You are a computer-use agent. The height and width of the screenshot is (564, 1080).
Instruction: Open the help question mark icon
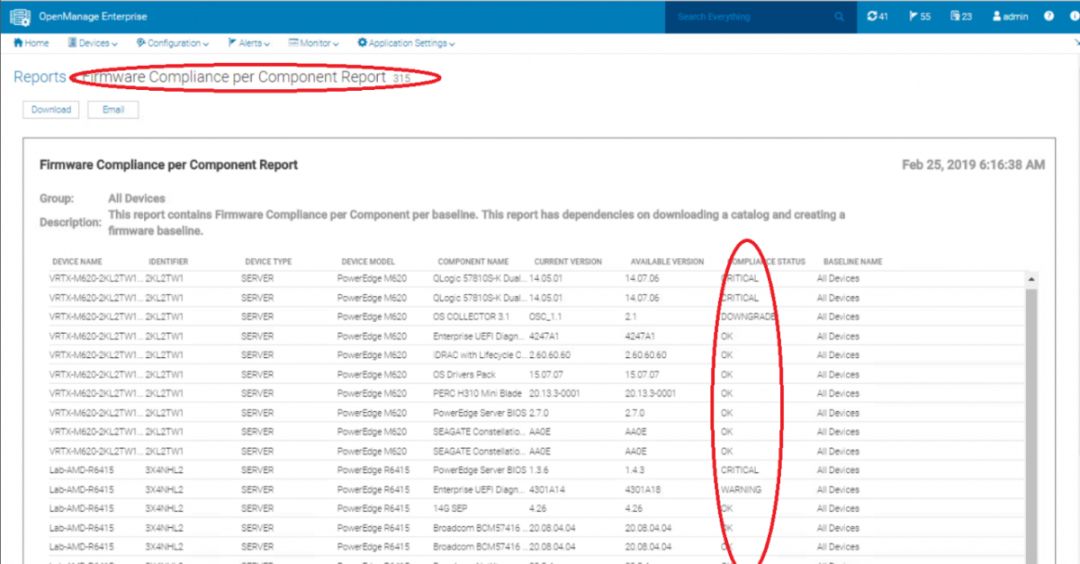[1048, 17]
